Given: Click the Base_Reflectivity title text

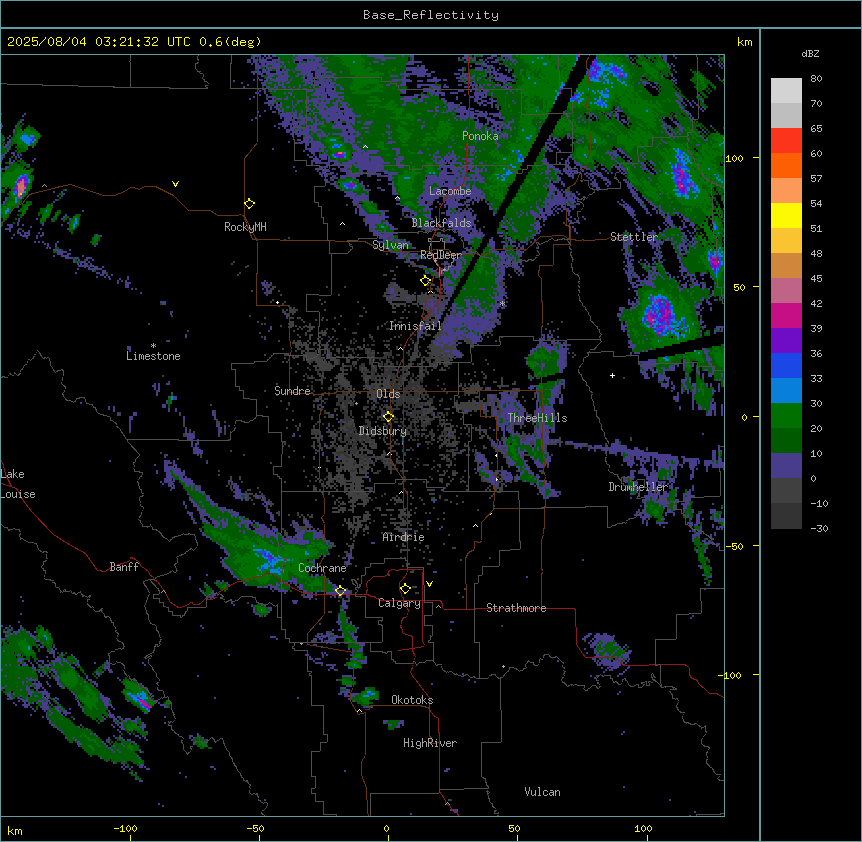Looking at the screenshot, I should tap(431, 15).
